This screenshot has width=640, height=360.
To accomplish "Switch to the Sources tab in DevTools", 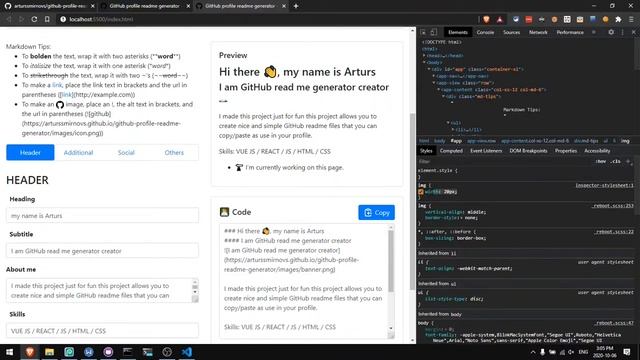I will pyautogui.click(x=511, y=32).
